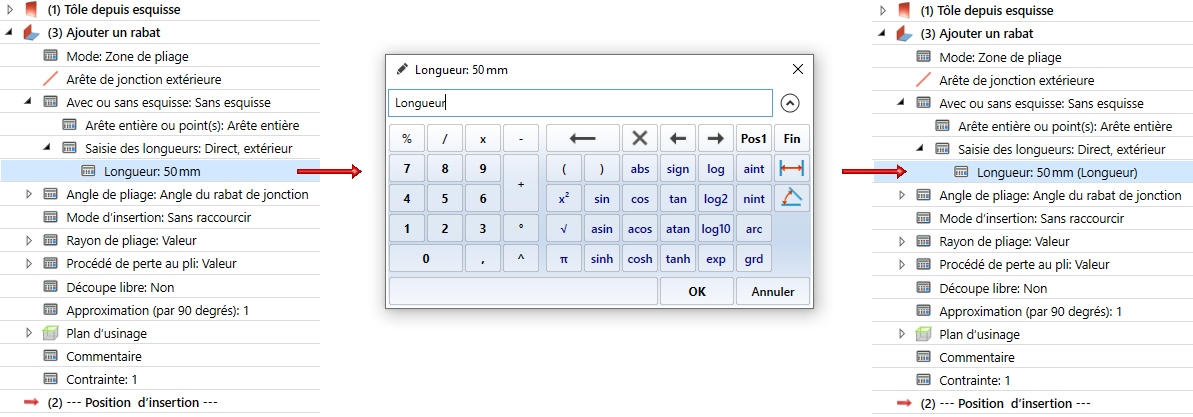The image size is (1193, 417).
Task: Expand Angle de pliage in right tree
Action: pos(902,194)
